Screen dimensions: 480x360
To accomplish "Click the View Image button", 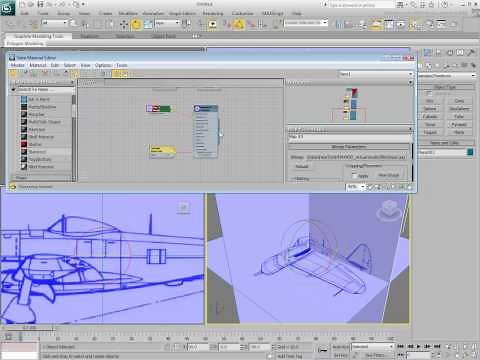I will pyautogui.click(x=389, y=175).
